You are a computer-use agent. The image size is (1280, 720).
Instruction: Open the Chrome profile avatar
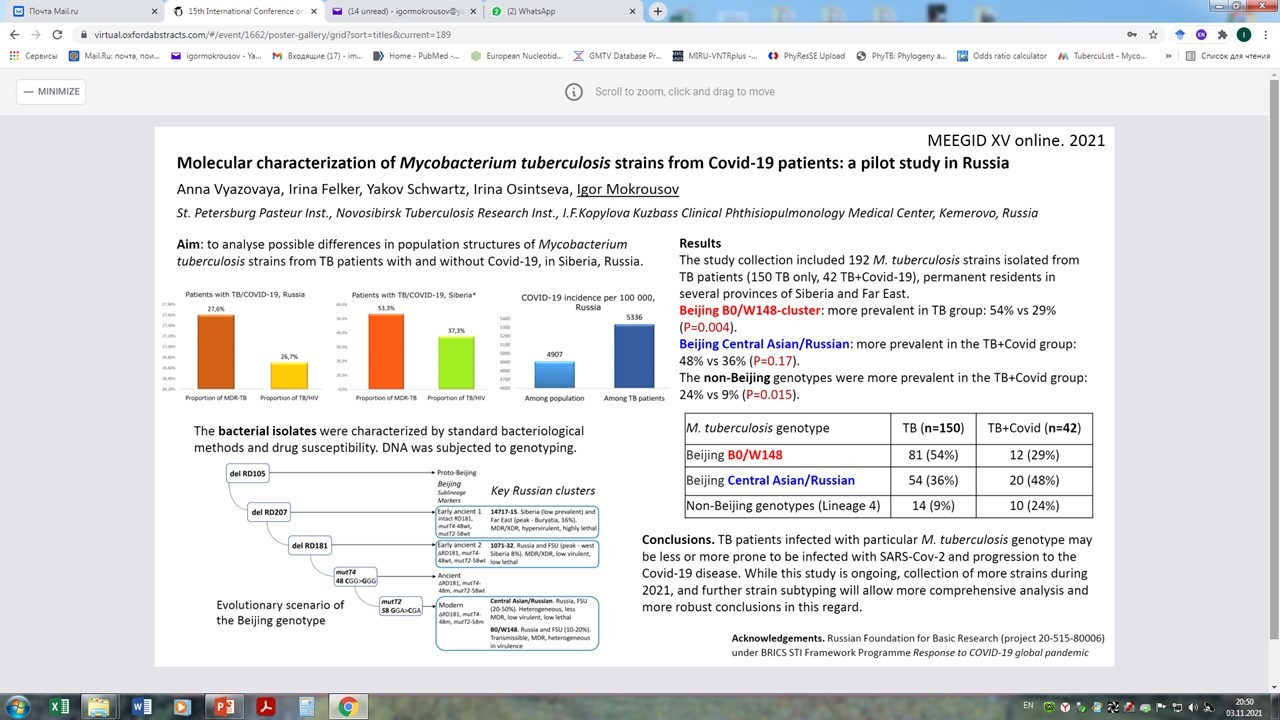pos(1244,34)
